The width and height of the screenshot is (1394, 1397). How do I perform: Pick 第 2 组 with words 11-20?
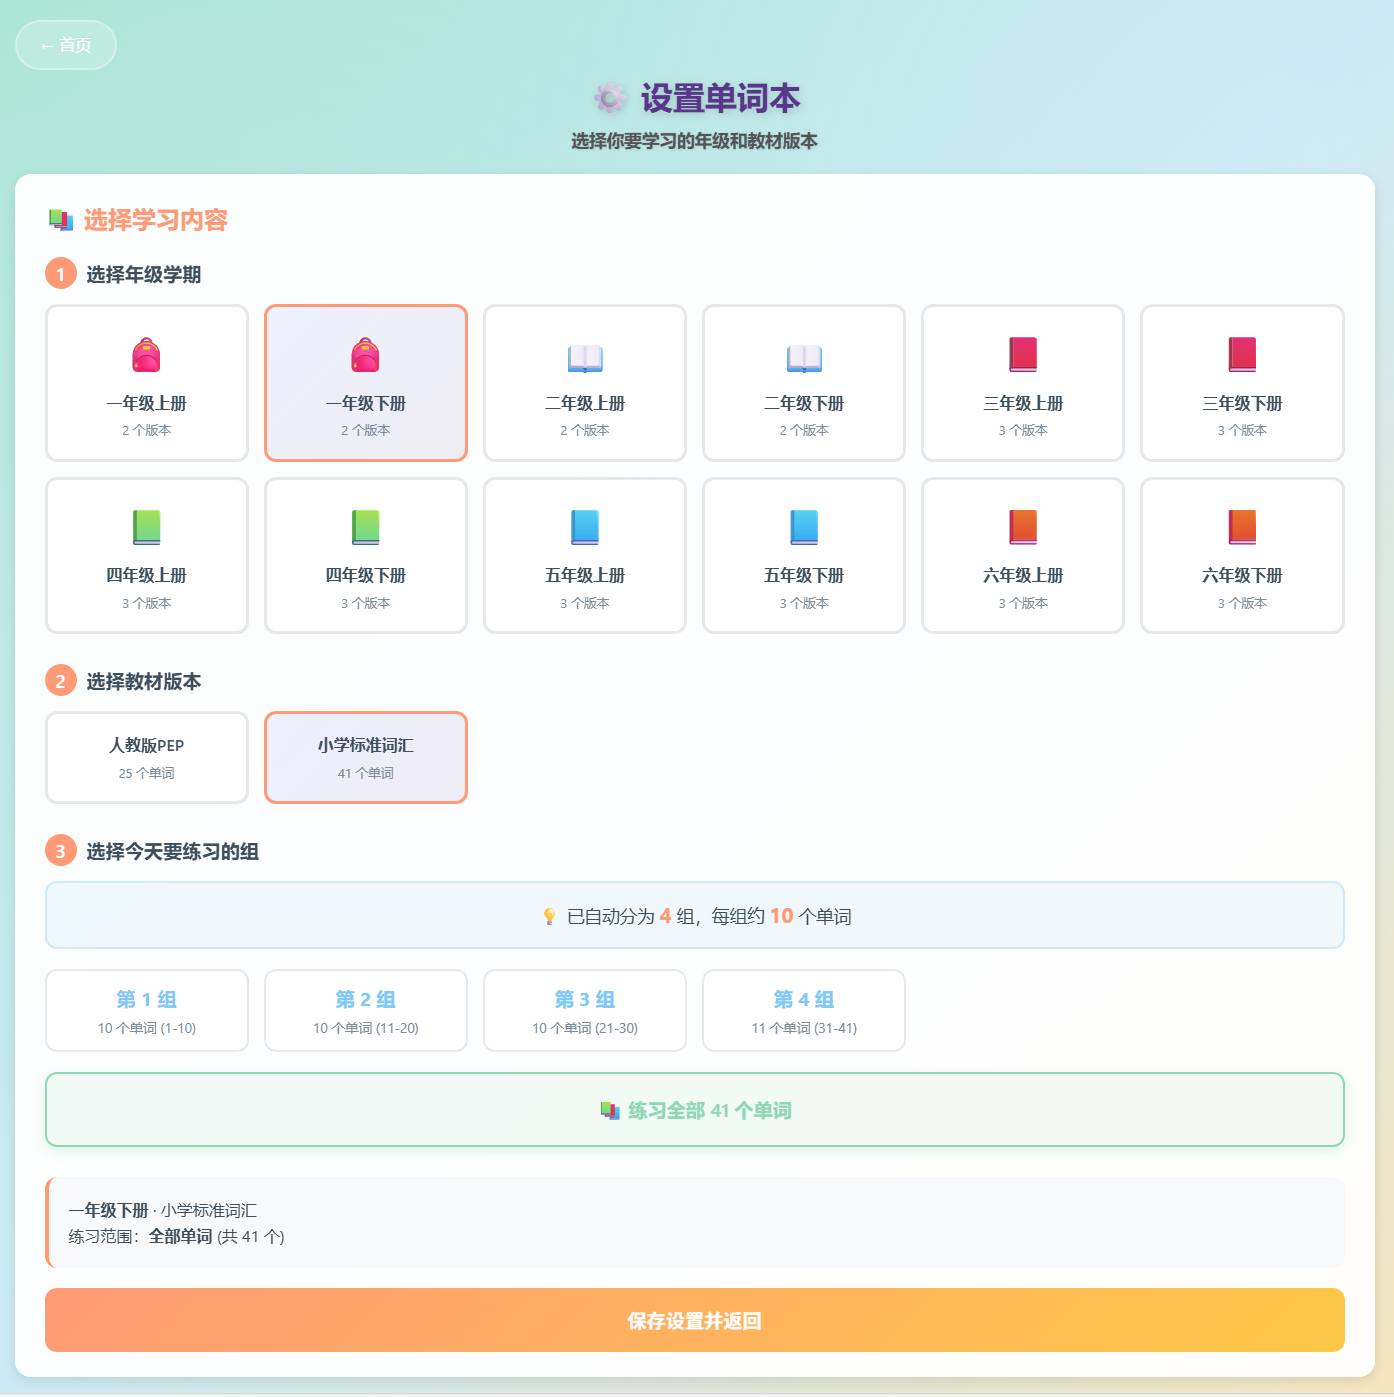click(x=366, y=1010)
